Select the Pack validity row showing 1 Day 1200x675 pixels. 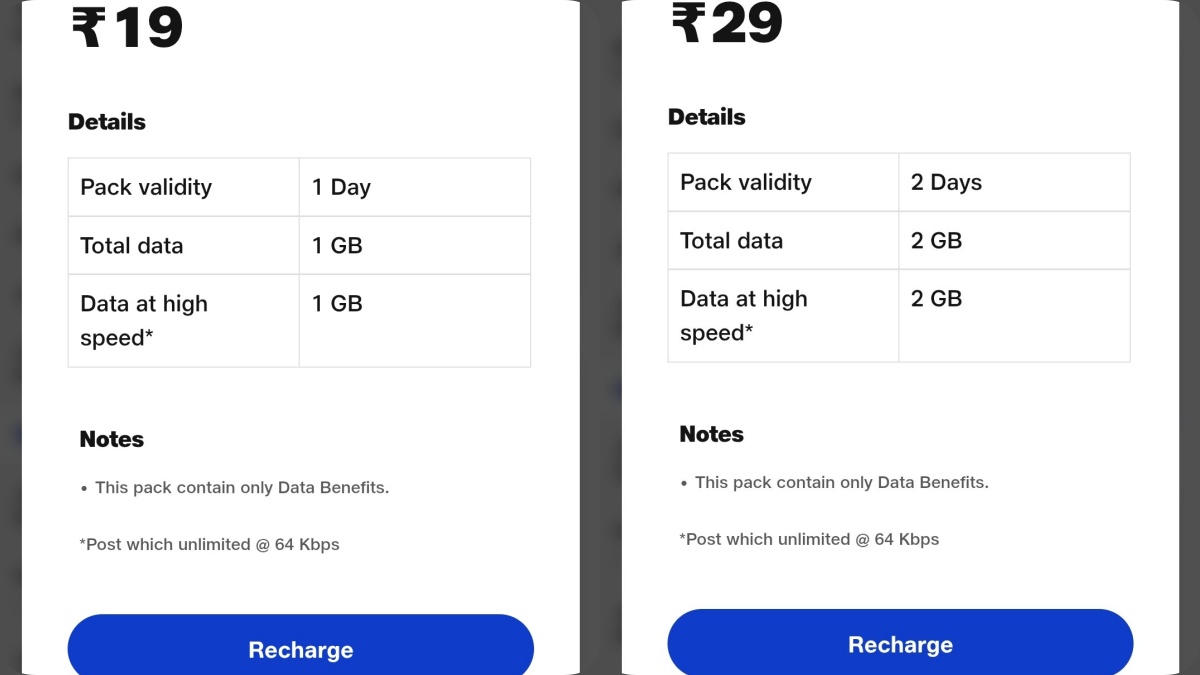click(x=298, y=186)
